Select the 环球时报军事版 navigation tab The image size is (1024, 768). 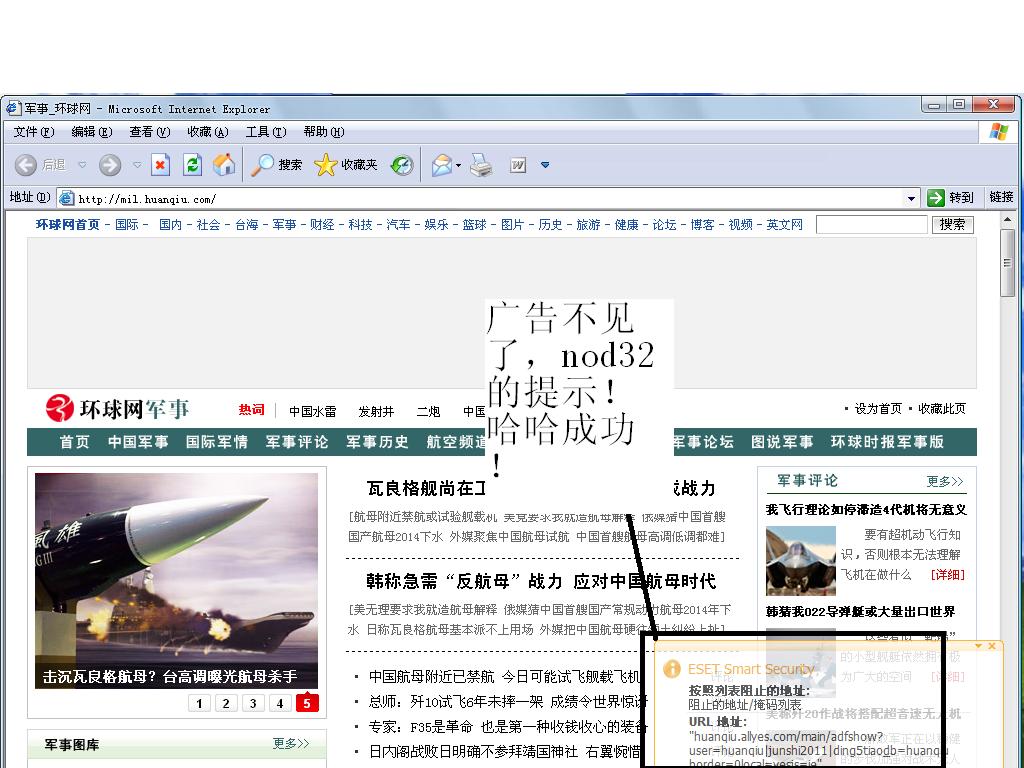[x=887, y=442]
